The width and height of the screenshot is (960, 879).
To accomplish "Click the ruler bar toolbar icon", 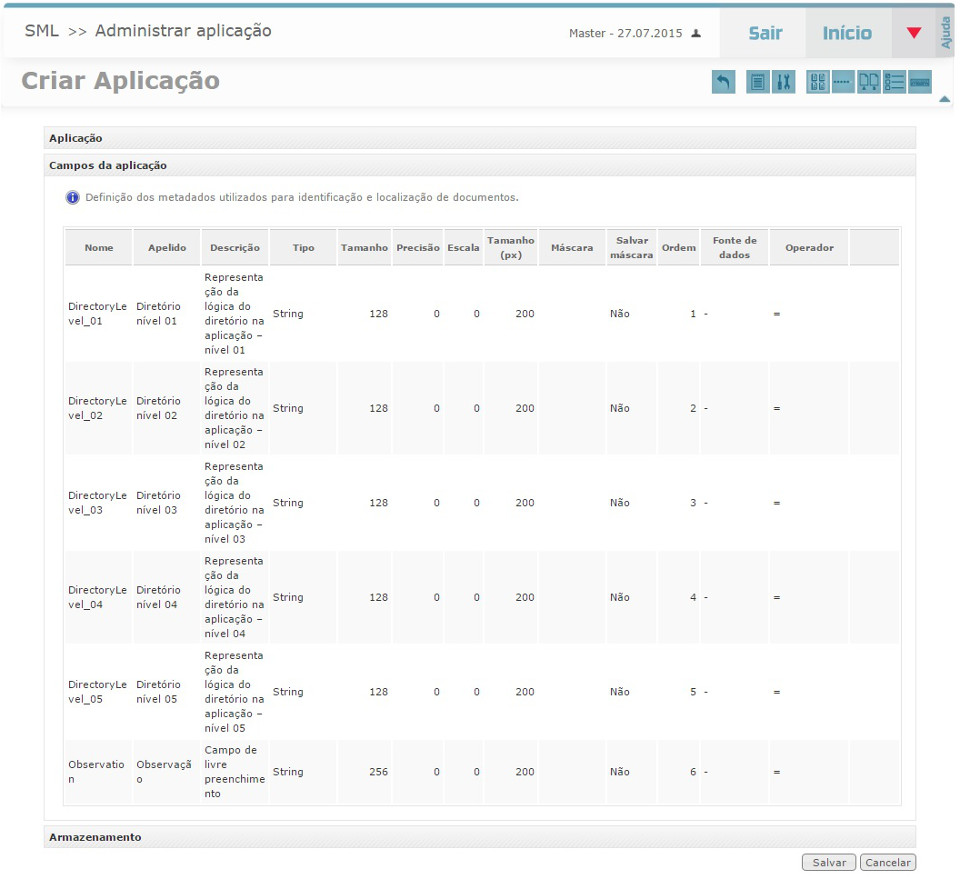I will point(920,82).
